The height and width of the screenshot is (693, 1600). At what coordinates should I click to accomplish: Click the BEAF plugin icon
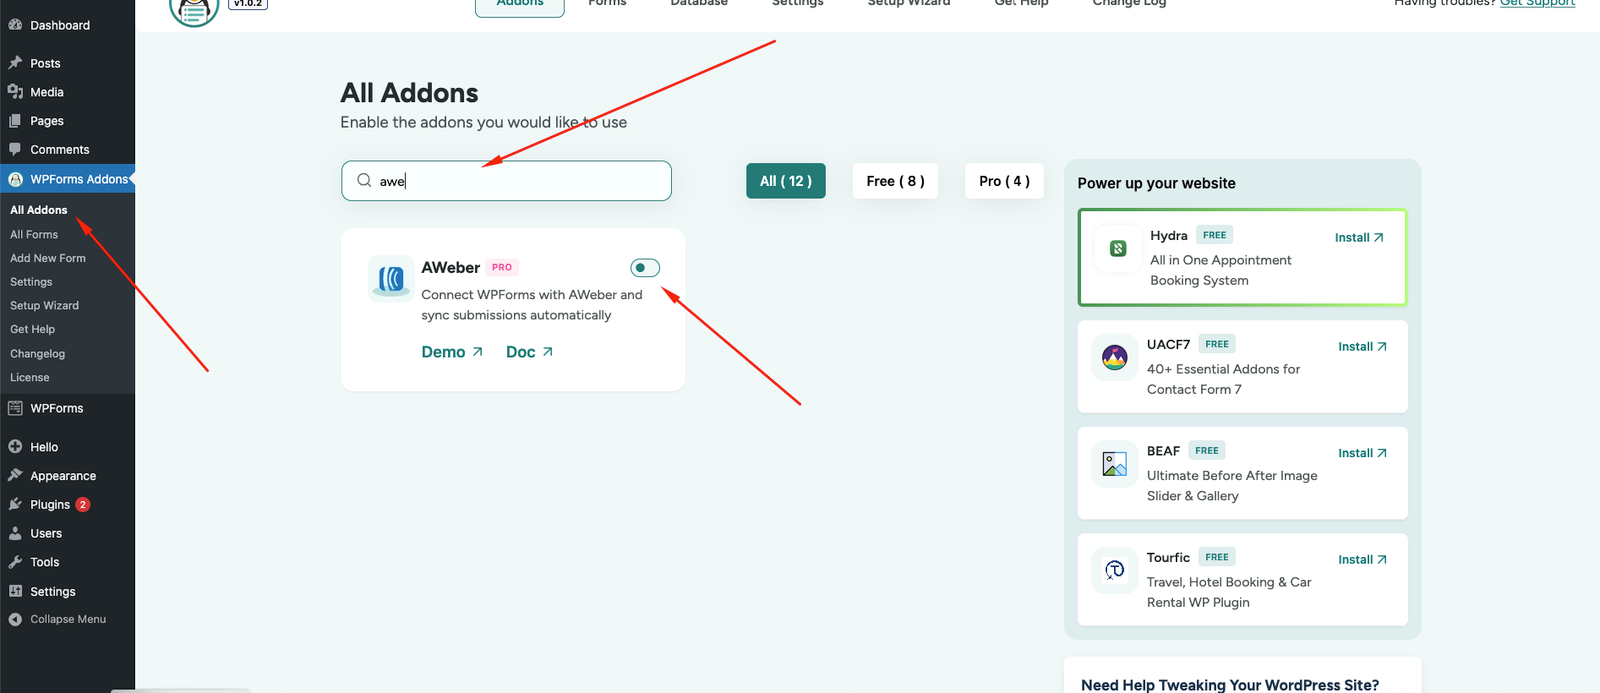pyautogui.click(x=1114, y=464)
